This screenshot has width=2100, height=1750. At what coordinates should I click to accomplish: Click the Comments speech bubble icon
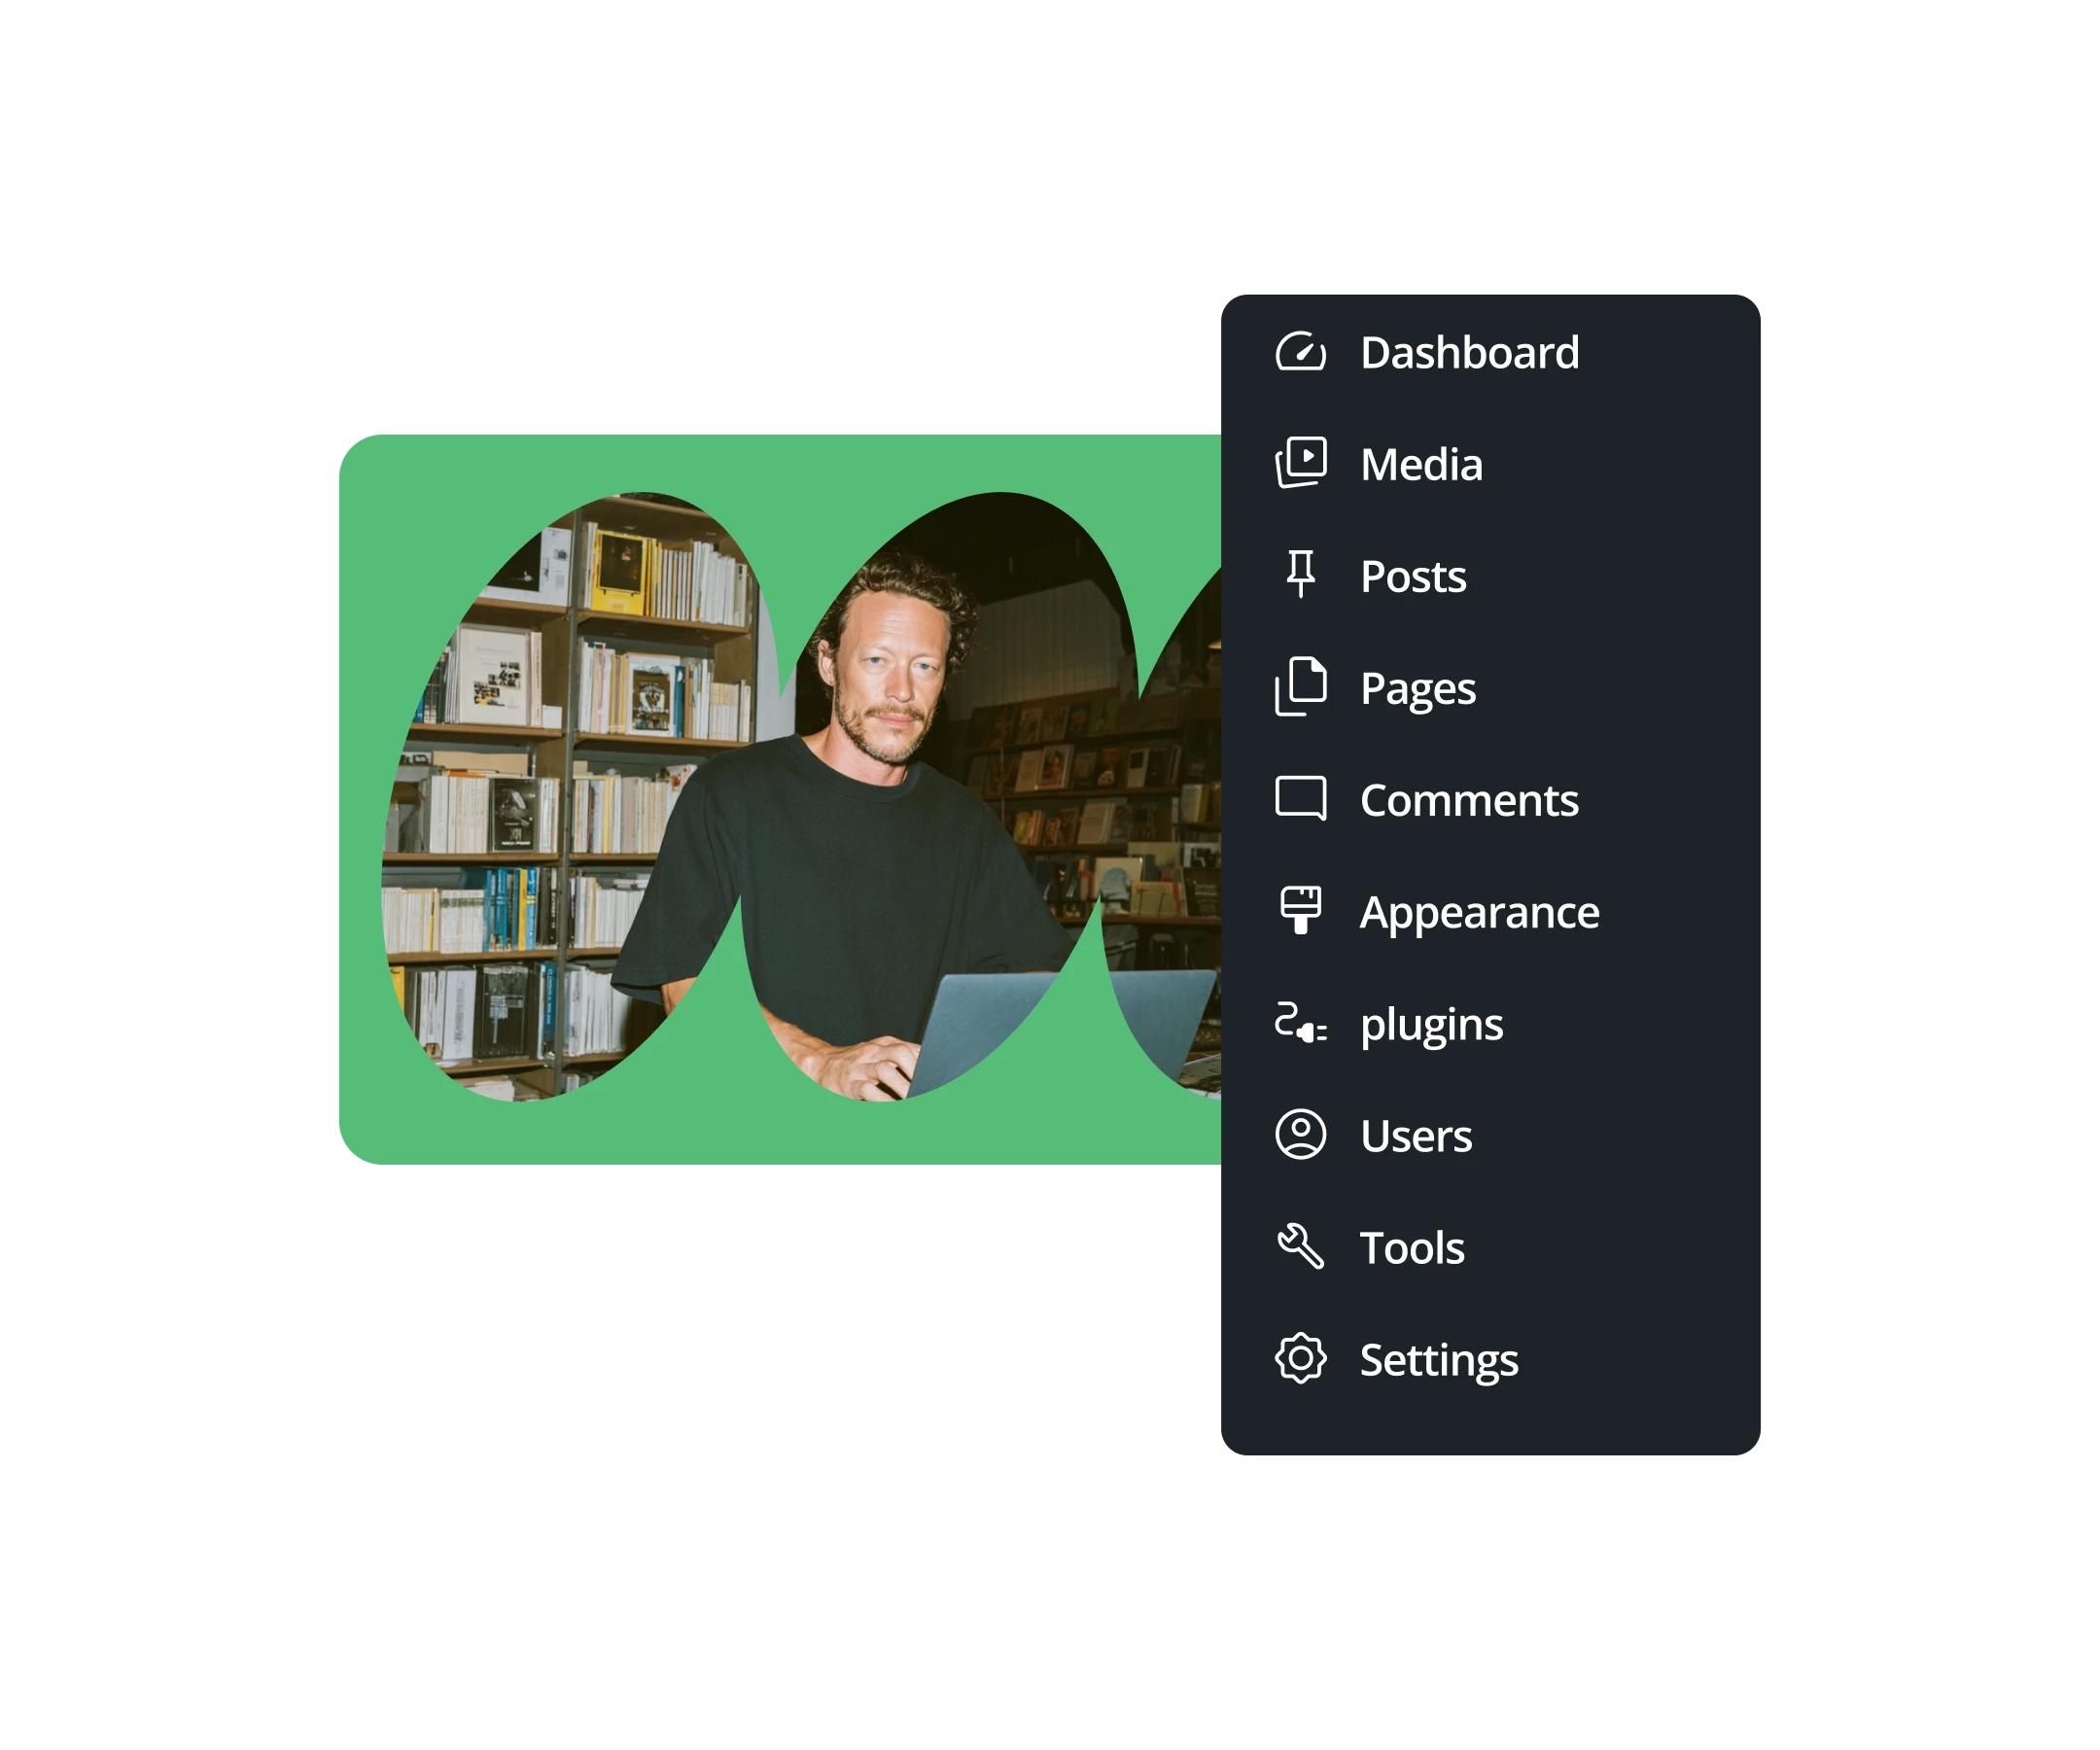(x=1300, y=799)
